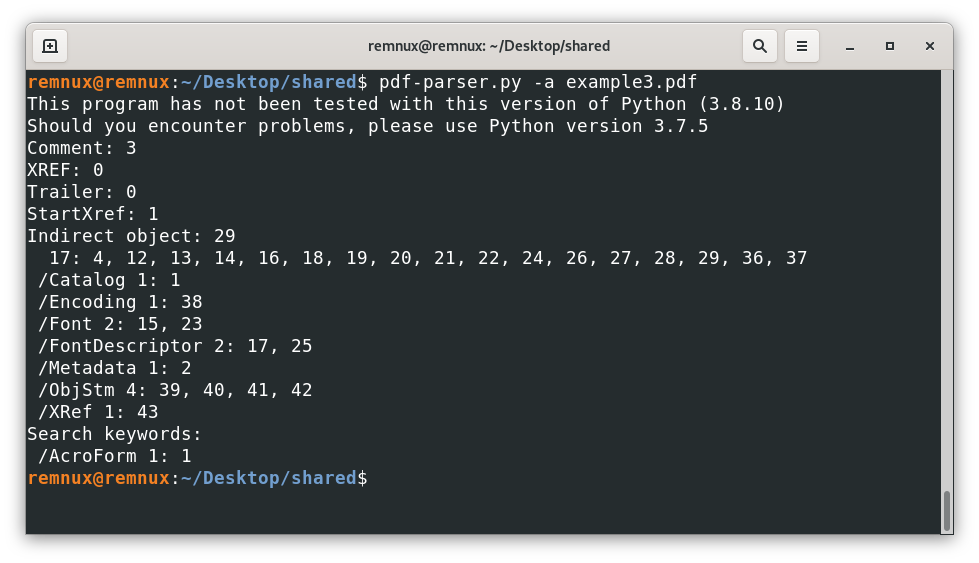Click the /FontDescriptor 2: 17, 25 line
Viewport: 979px width, 563px height.
tap(175, 346)
